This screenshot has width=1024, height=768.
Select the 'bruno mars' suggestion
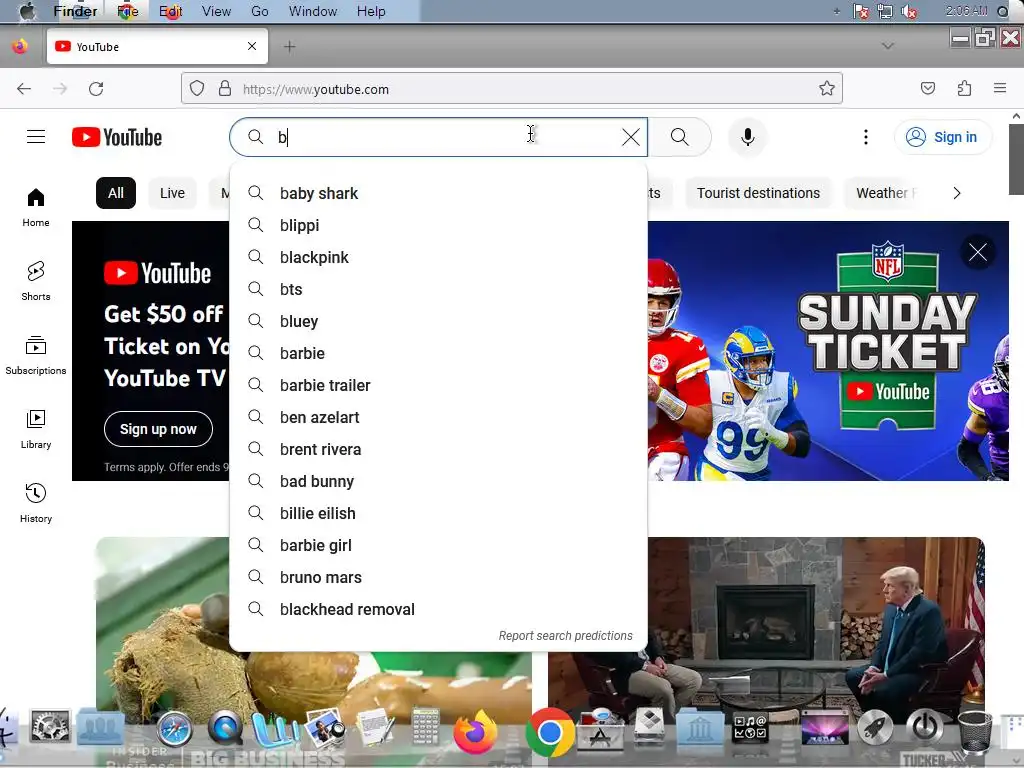coord(438,577)
